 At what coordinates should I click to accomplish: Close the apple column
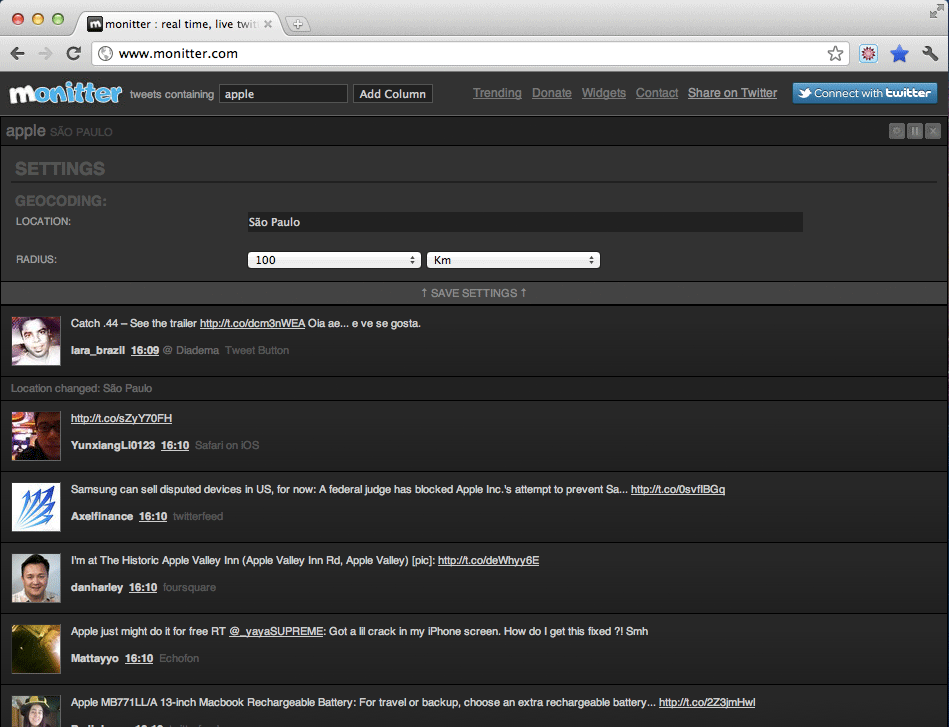tap(933, 131)
